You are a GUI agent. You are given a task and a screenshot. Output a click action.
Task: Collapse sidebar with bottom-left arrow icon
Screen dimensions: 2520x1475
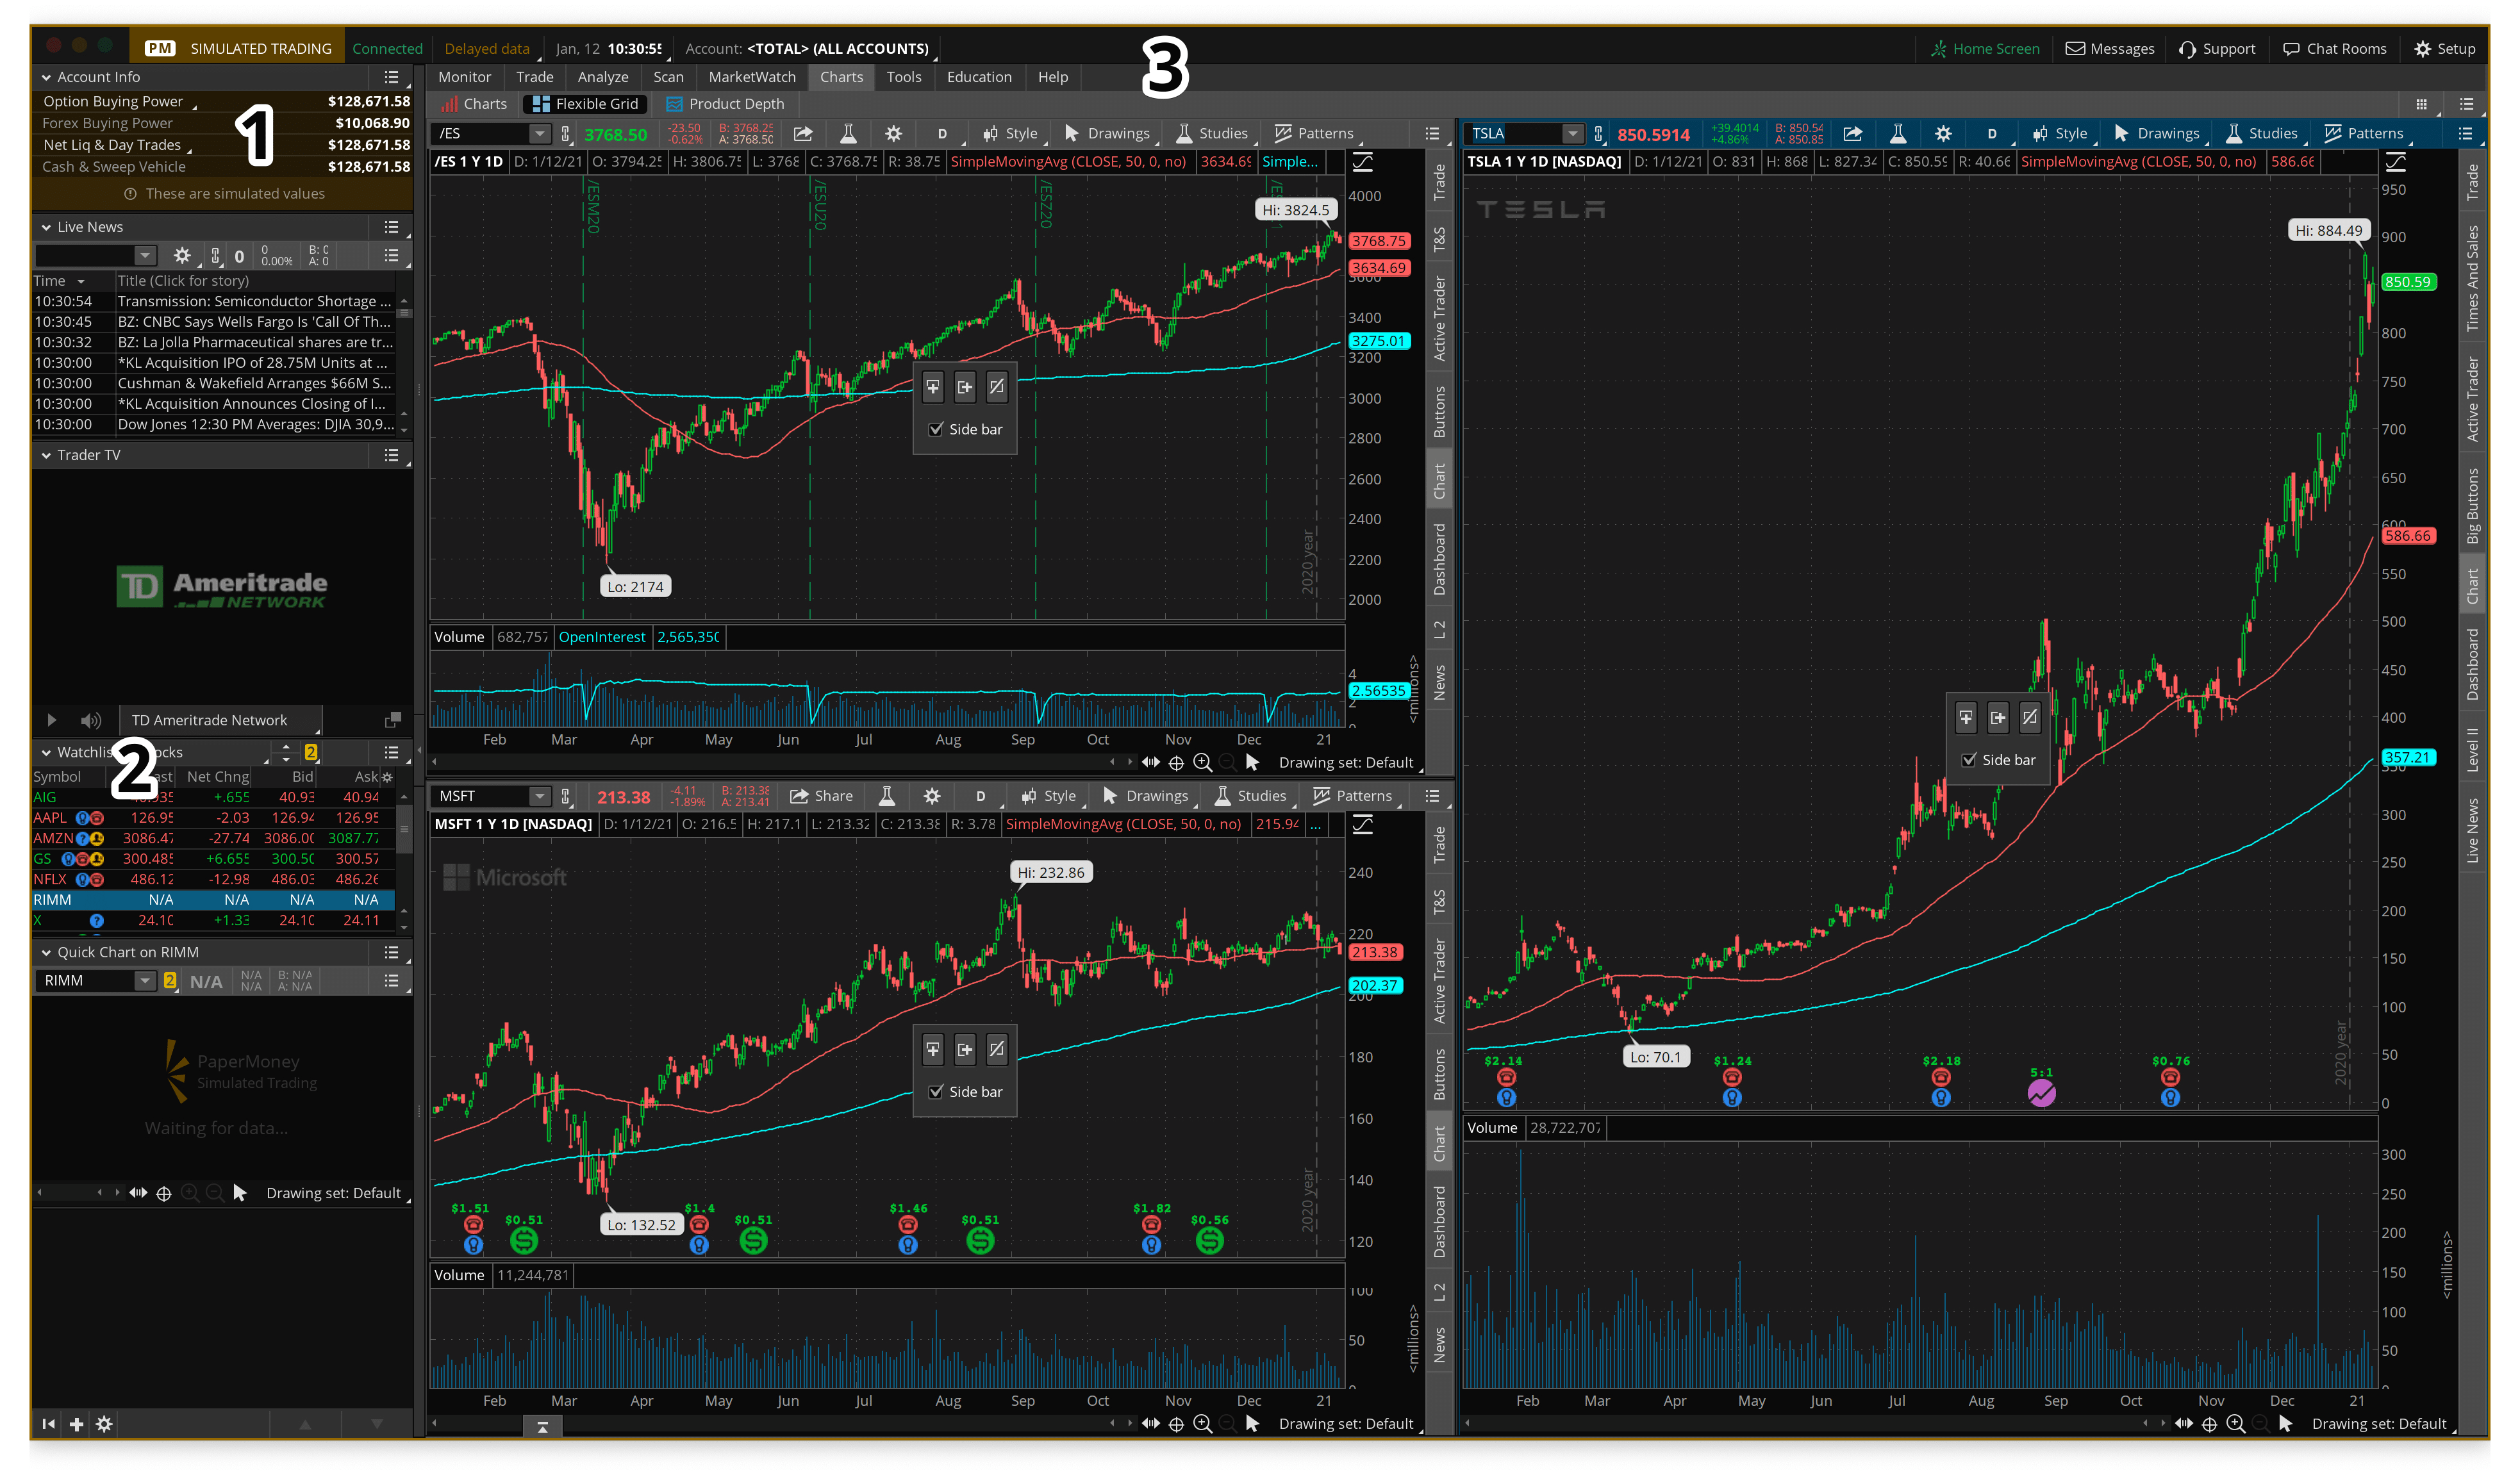[x=48, y=1424]
